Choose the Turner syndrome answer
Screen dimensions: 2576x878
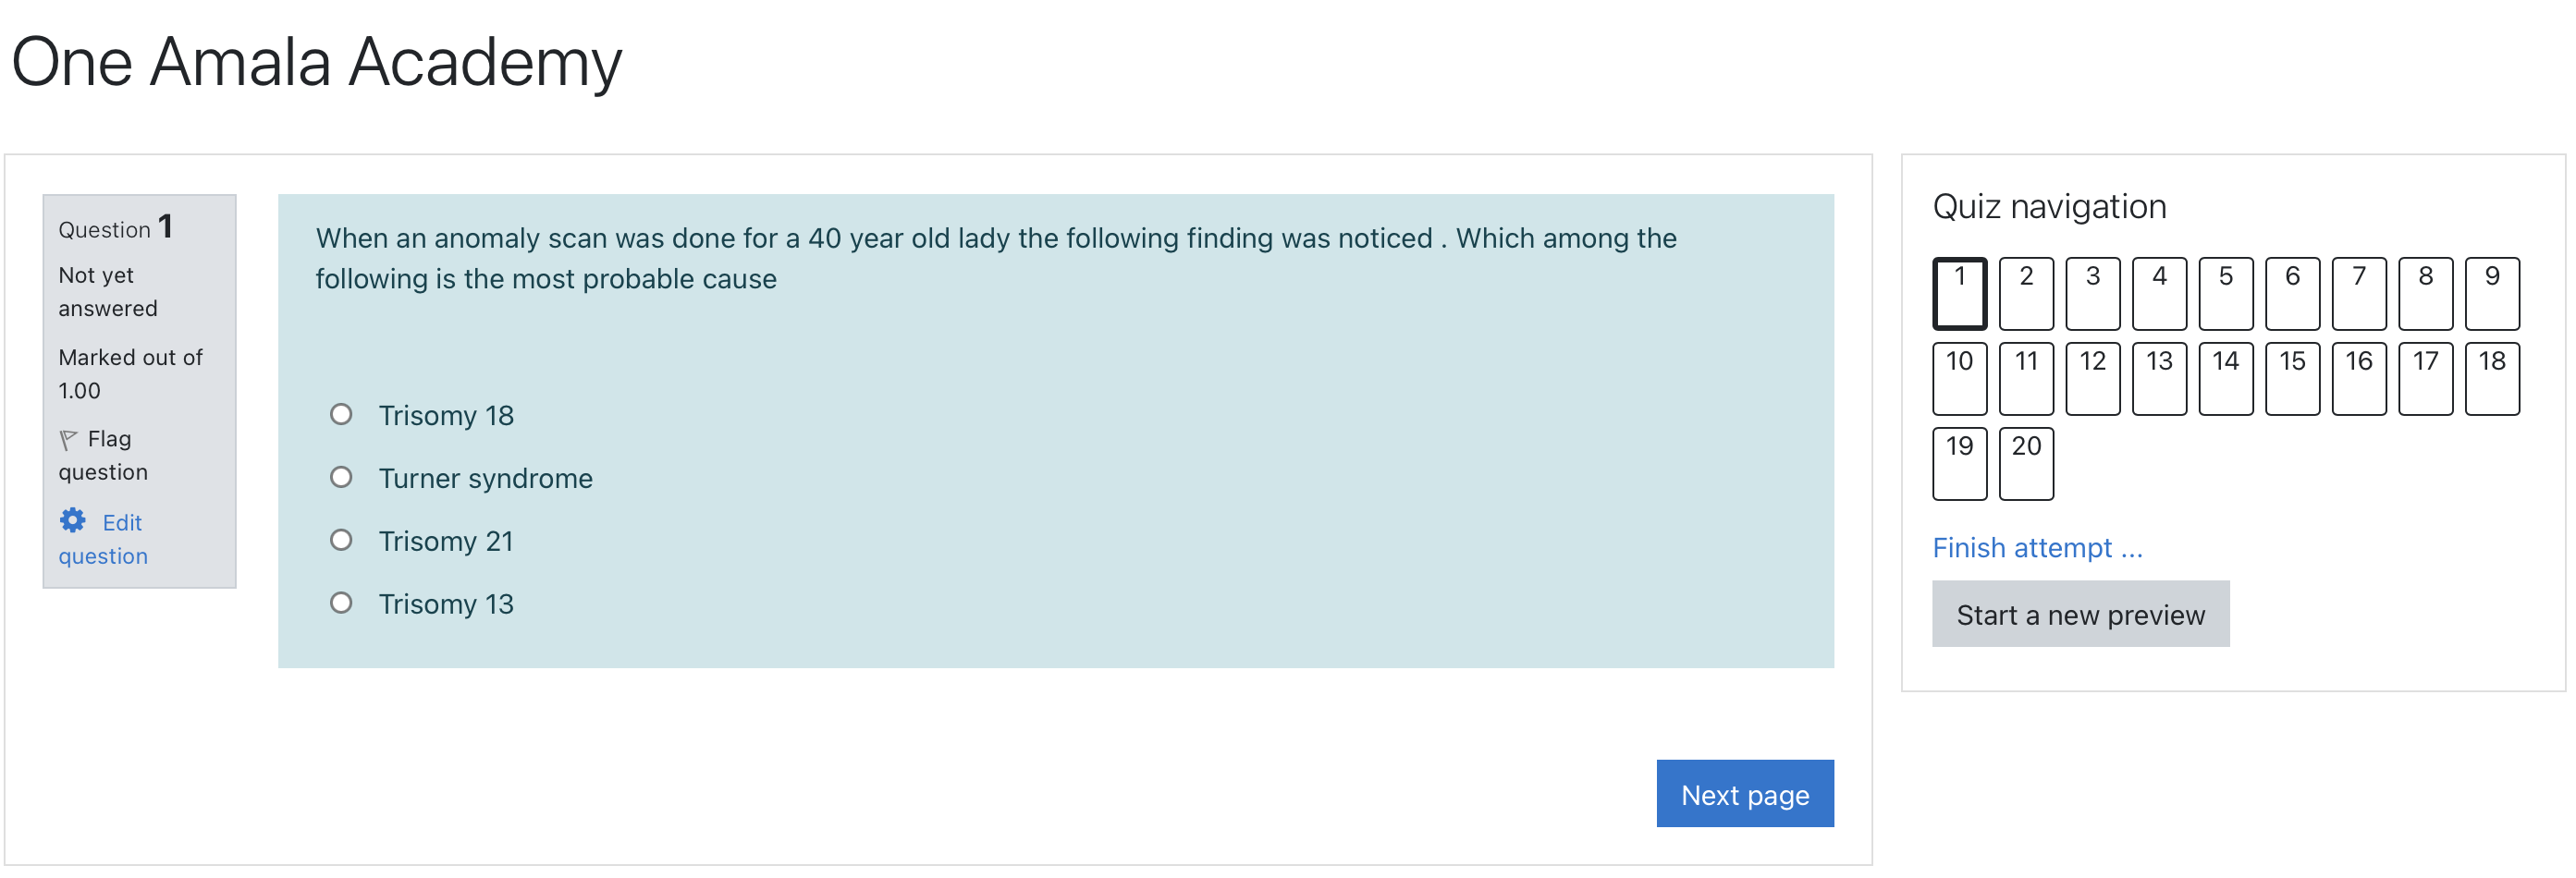[341, 477]
